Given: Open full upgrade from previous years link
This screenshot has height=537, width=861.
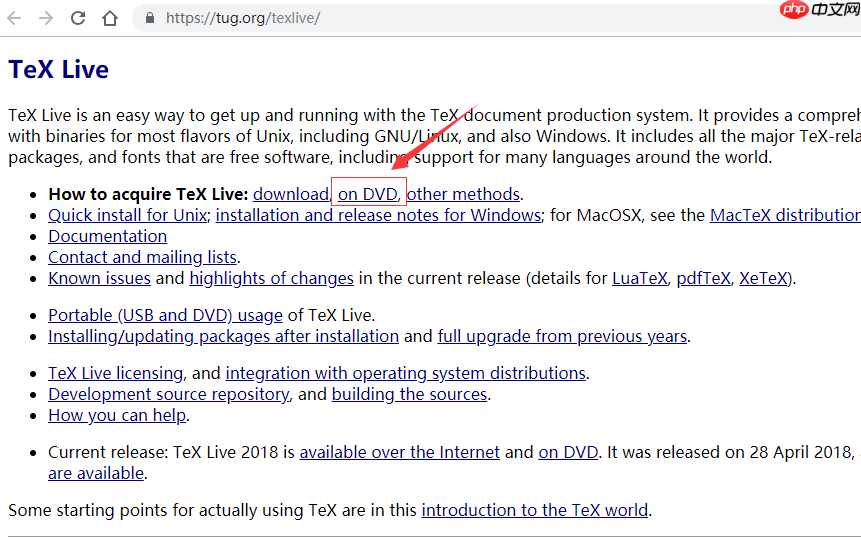Looking at the screenshot, I should point(562,337).
